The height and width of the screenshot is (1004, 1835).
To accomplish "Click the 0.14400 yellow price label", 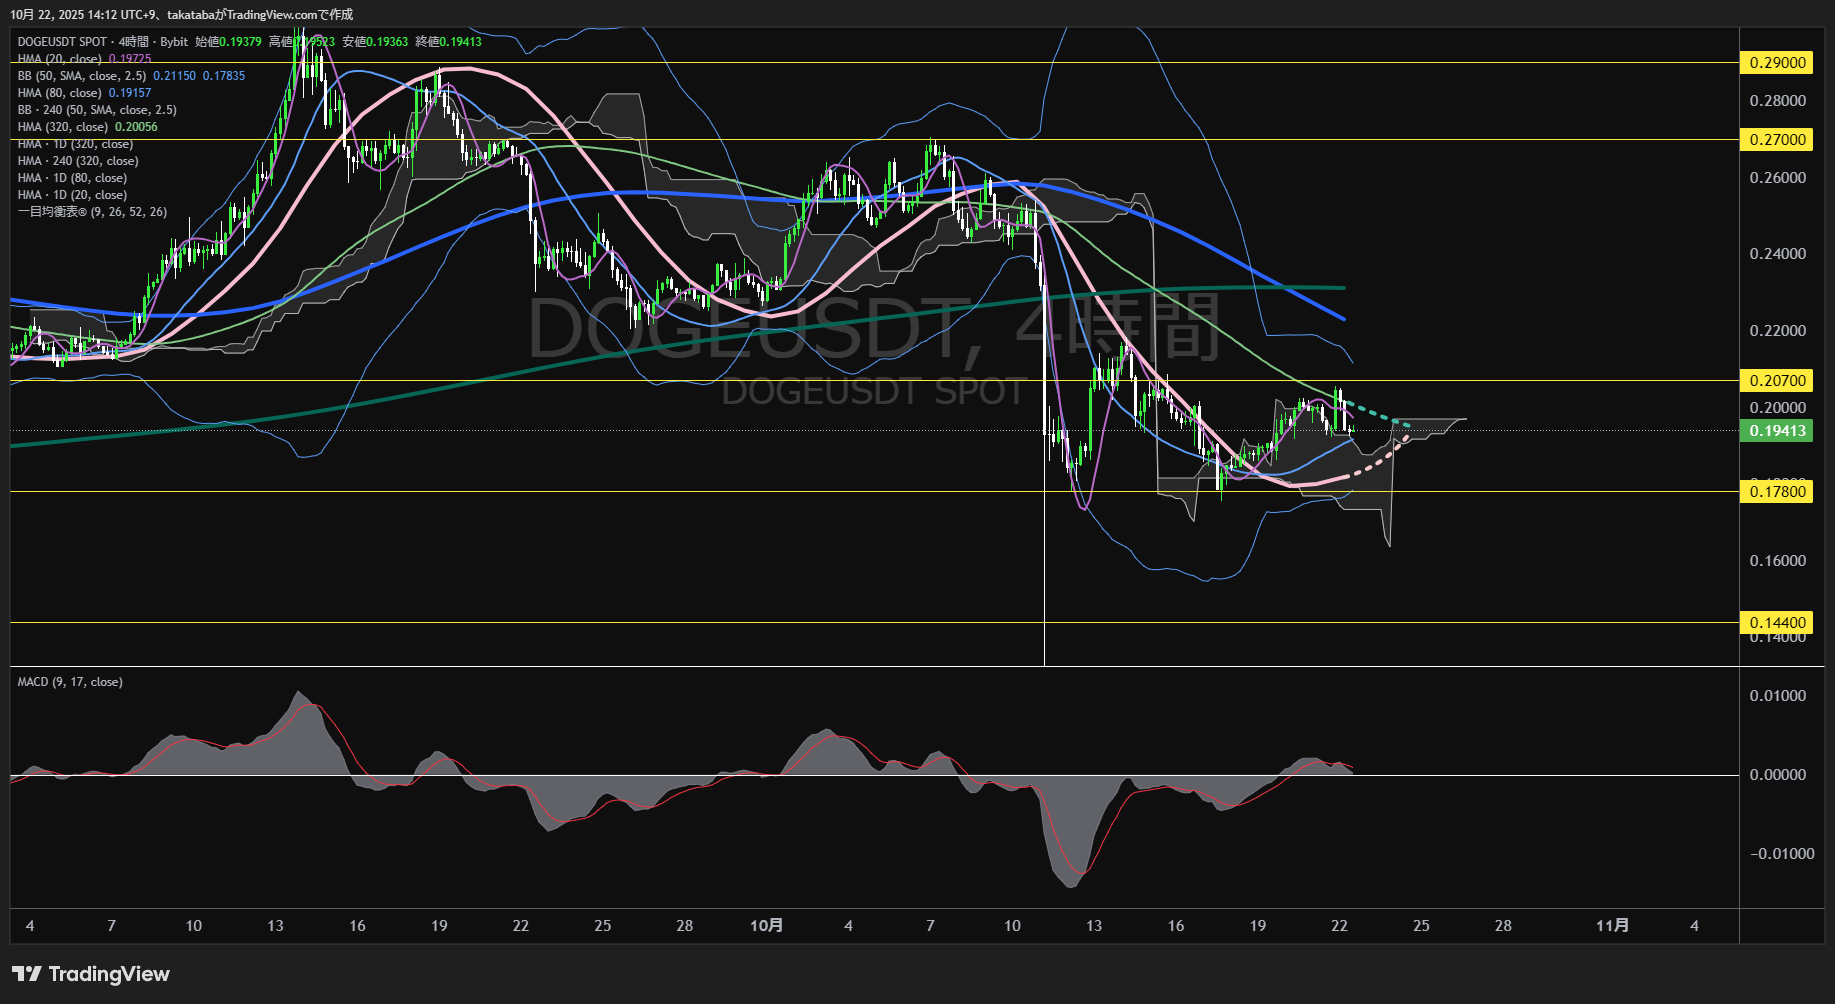I will point(1777,622).
